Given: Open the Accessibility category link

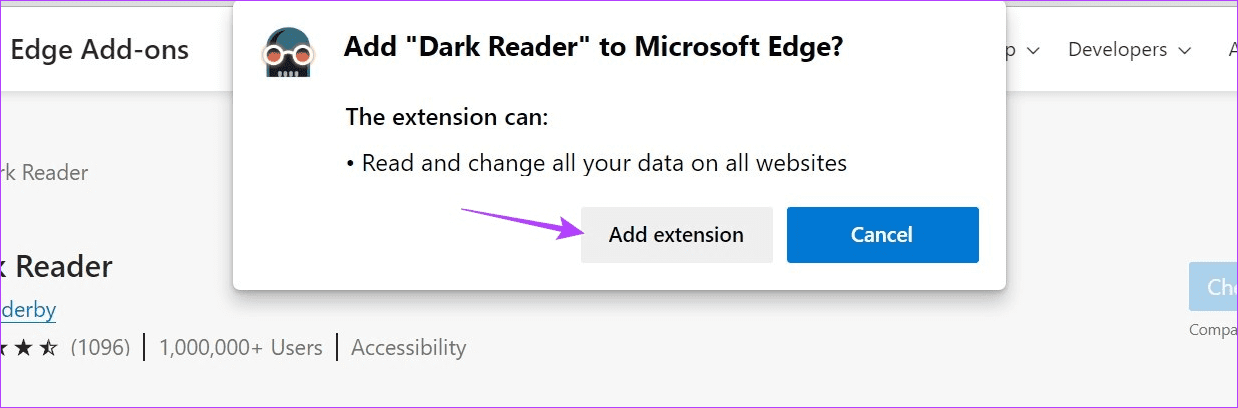Looking at the screenshot, I should click(408, 348).
